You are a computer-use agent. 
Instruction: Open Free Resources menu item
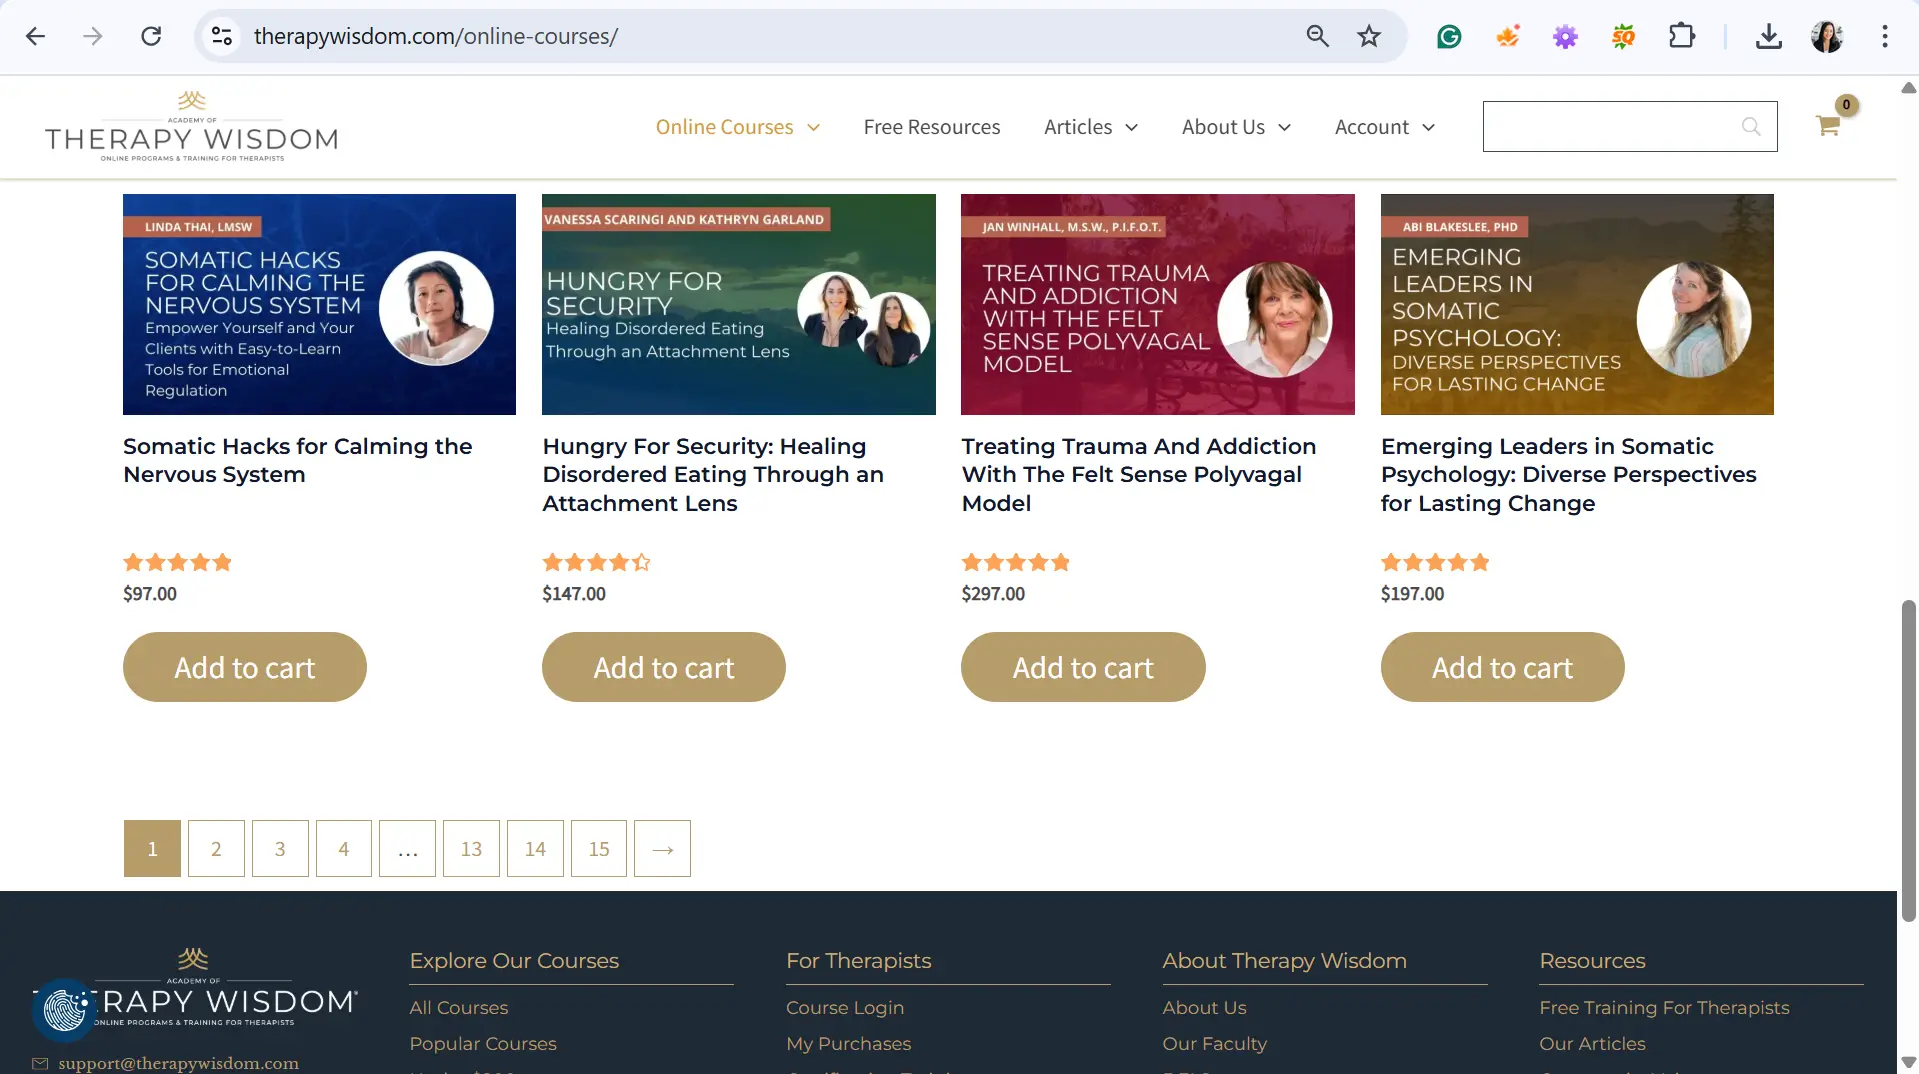tap(931, 127)
